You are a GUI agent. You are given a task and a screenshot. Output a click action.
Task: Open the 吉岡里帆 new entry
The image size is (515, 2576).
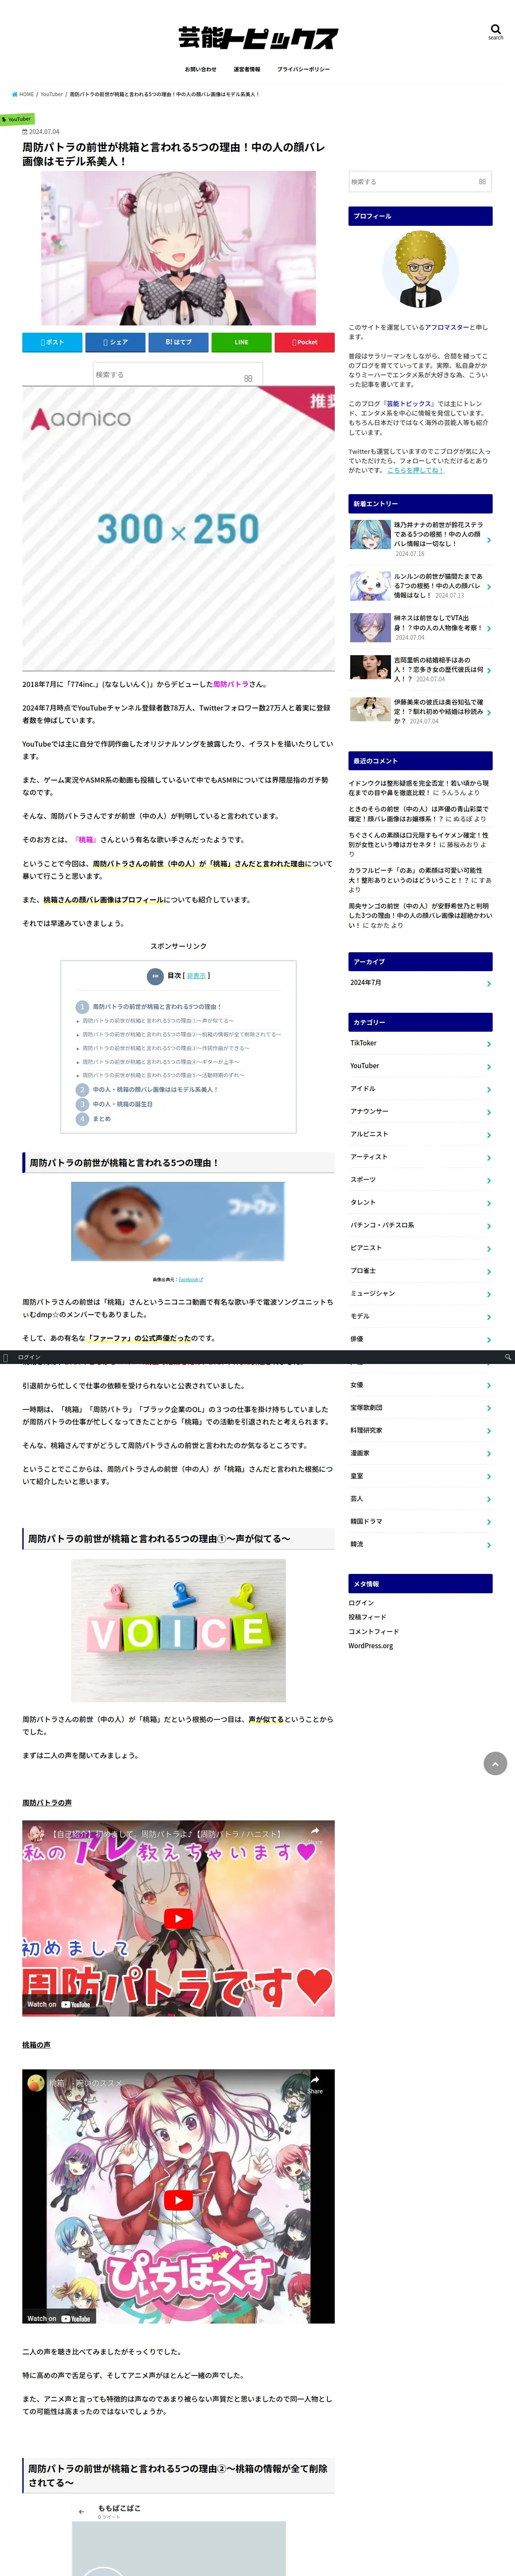pos(420,669)
